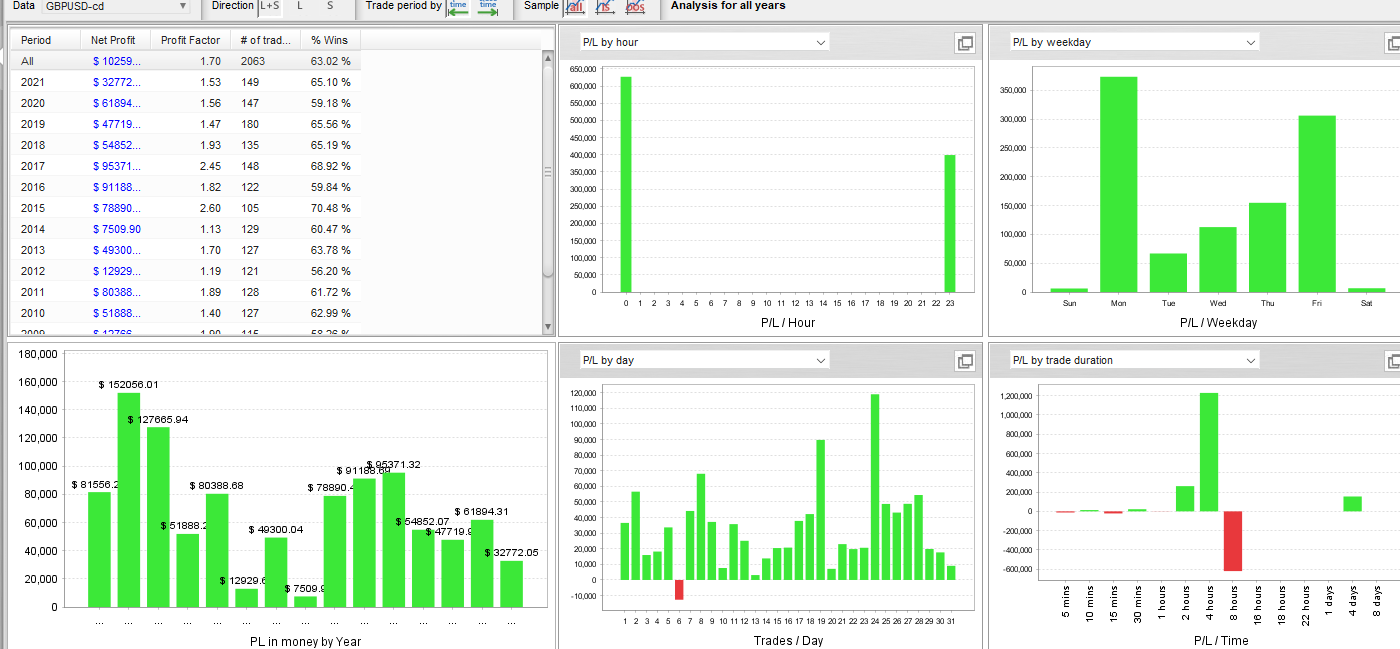Click the $ 152056.01 yearly bar
The image size is (1400, 649).
coord(129,499)
